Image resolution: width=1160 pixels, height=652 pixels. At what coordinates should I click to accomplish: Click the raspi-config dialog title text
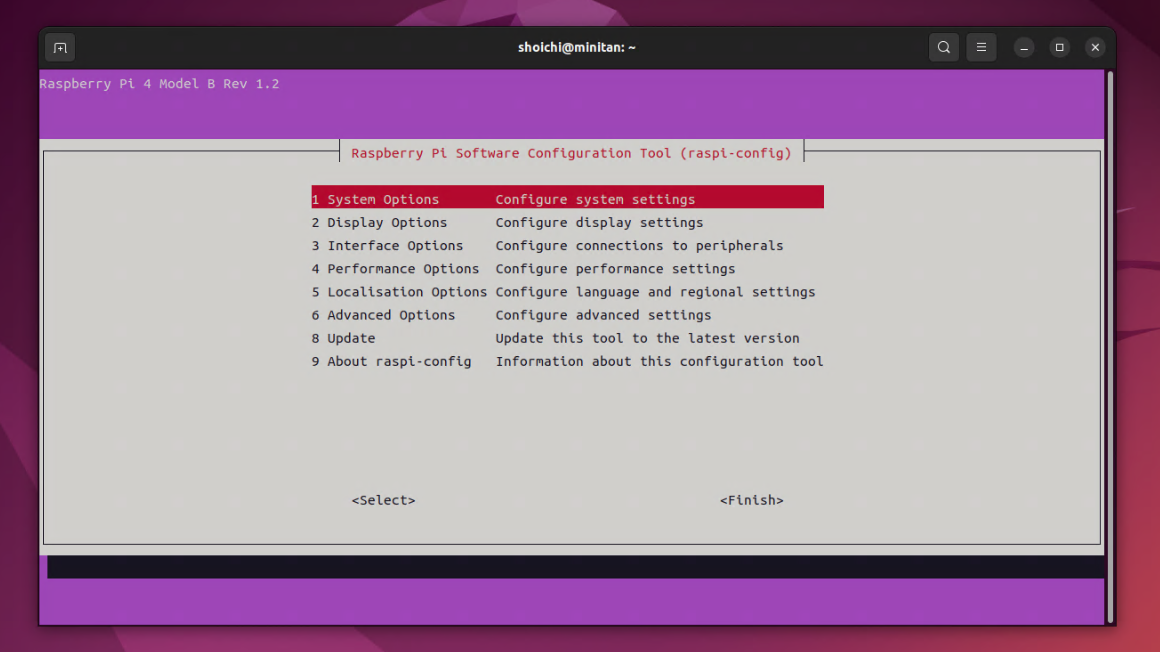coord(571,153)
